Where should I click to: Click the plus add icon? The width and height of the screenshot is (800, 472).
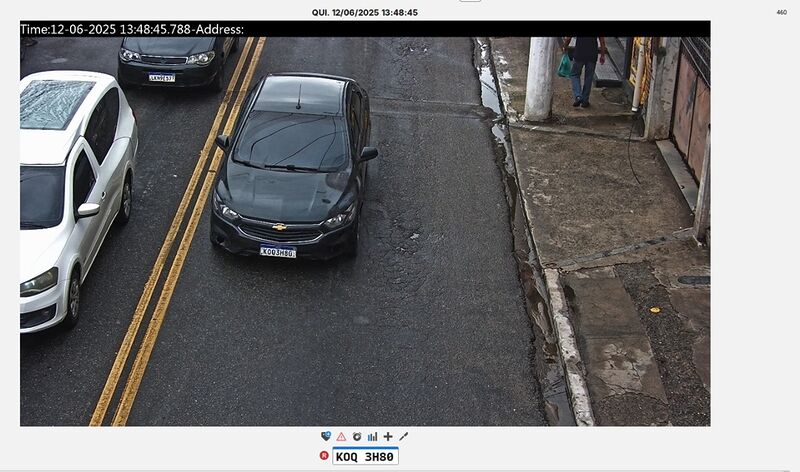(388, 437)
